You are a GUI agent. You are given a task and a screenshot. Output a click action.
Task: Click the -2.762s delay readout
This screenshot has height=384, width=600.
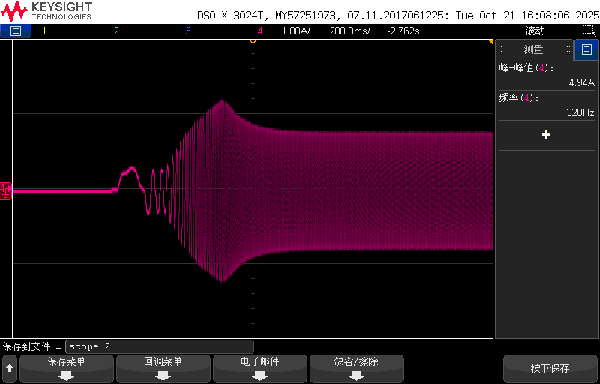[x=403, y=31]
